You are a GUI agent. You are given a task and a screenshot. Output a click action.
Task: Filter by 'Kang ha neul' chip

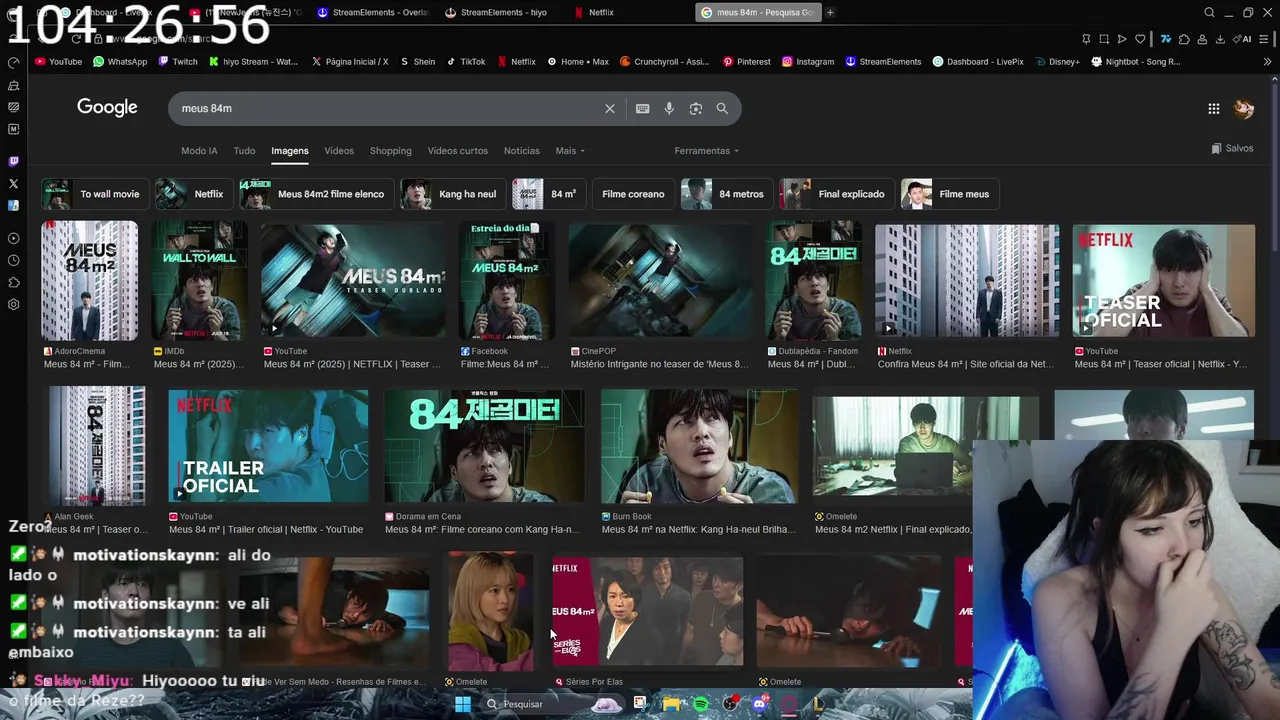coord(453,194)
